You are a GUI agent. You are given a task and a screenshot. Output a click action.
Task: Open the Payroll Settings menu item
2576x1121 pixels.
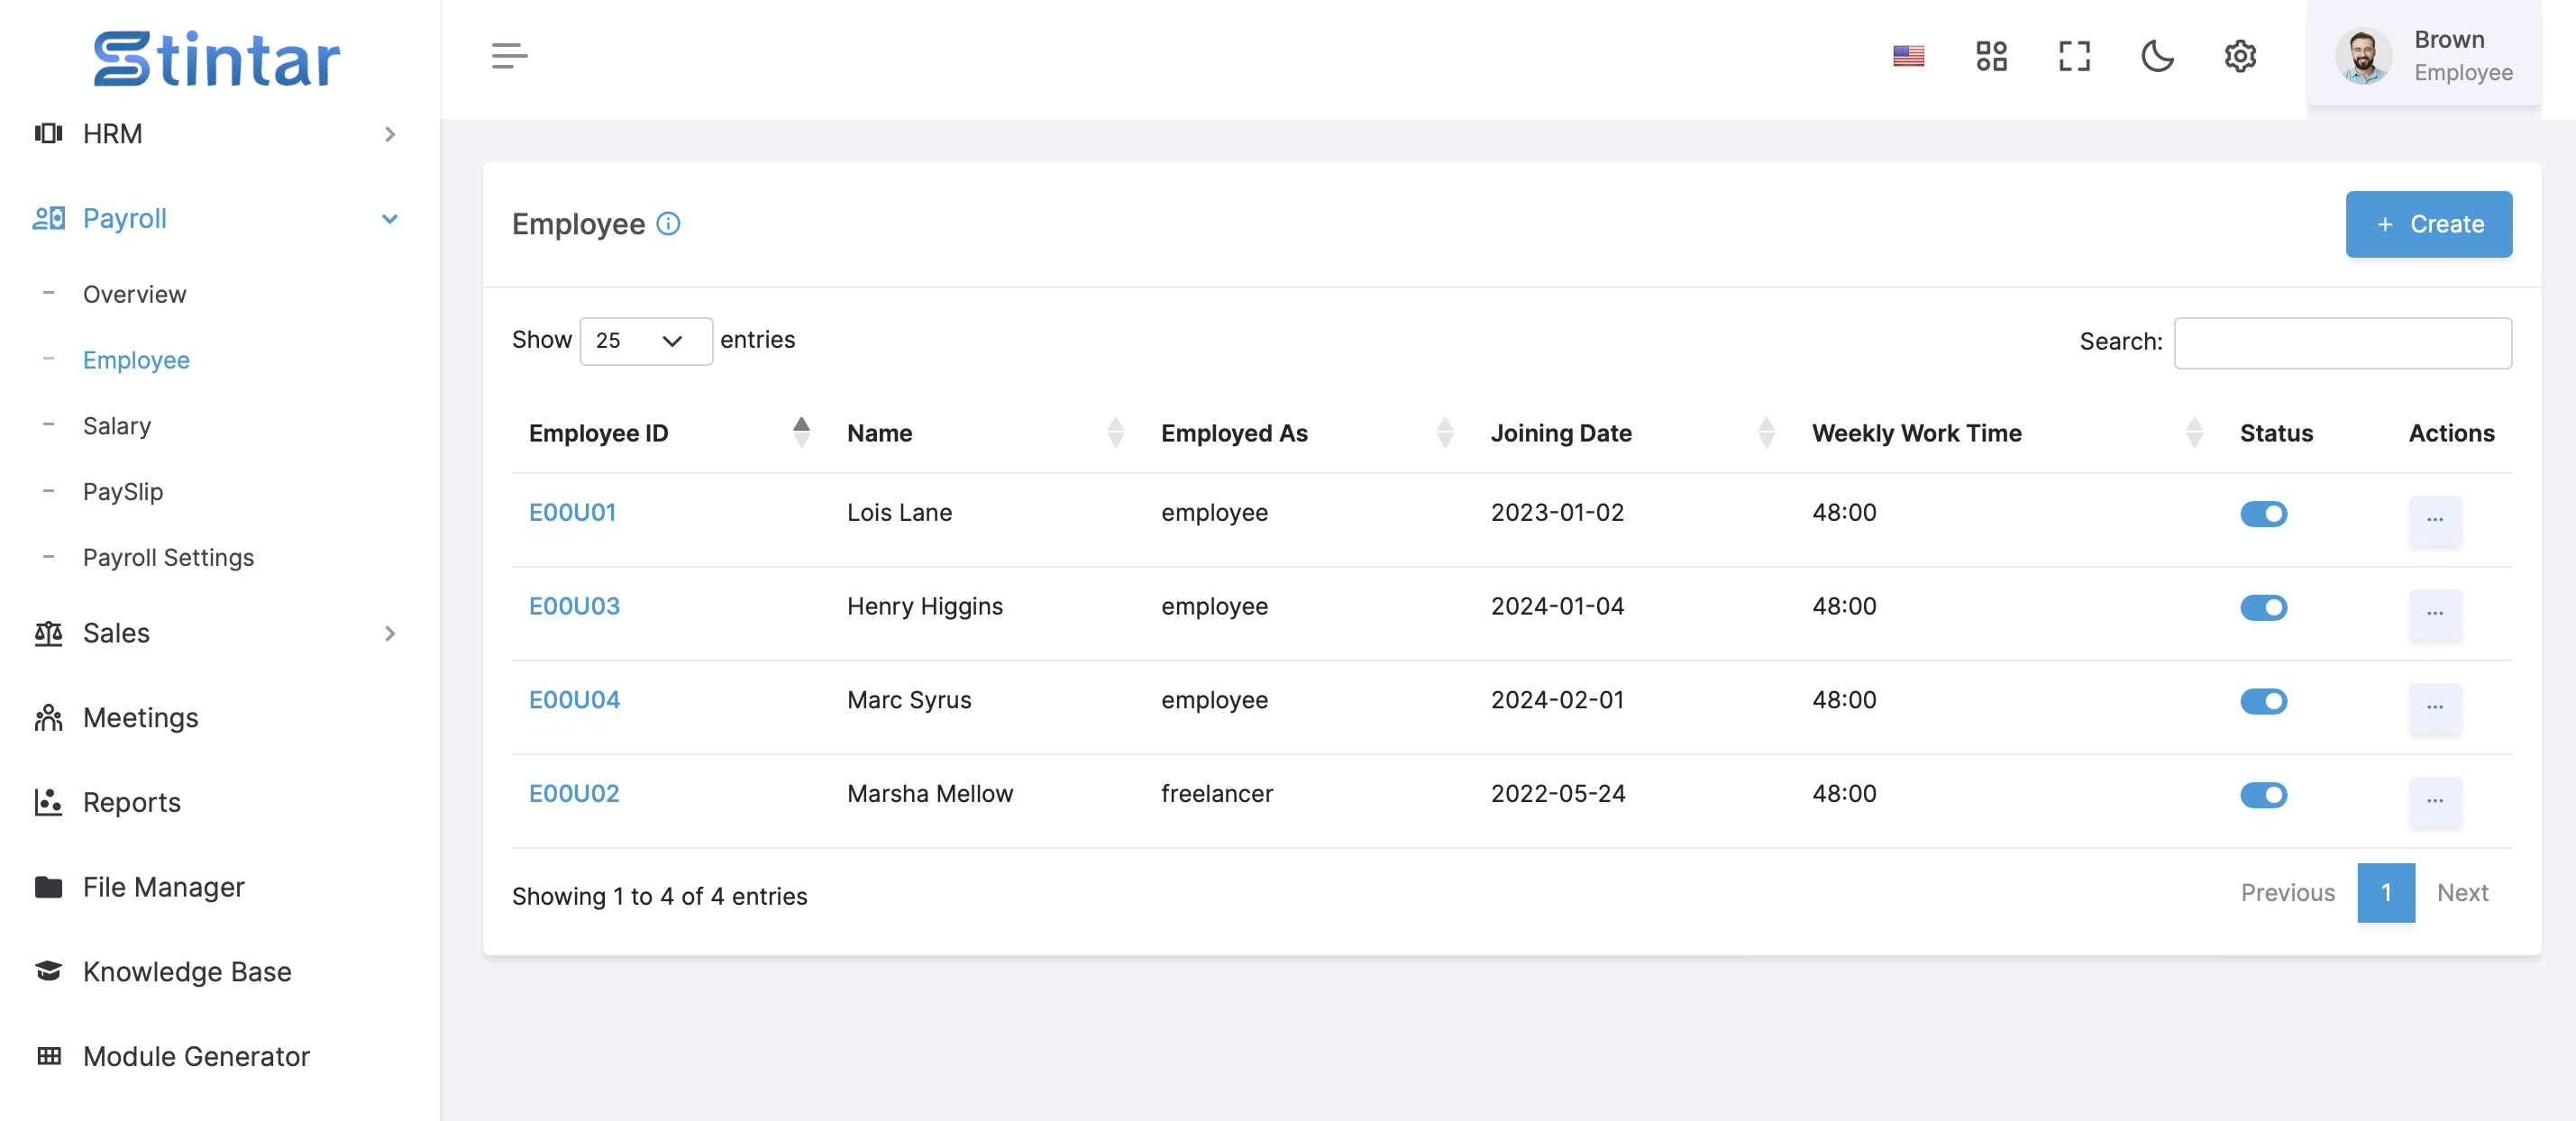coord(169,555)
